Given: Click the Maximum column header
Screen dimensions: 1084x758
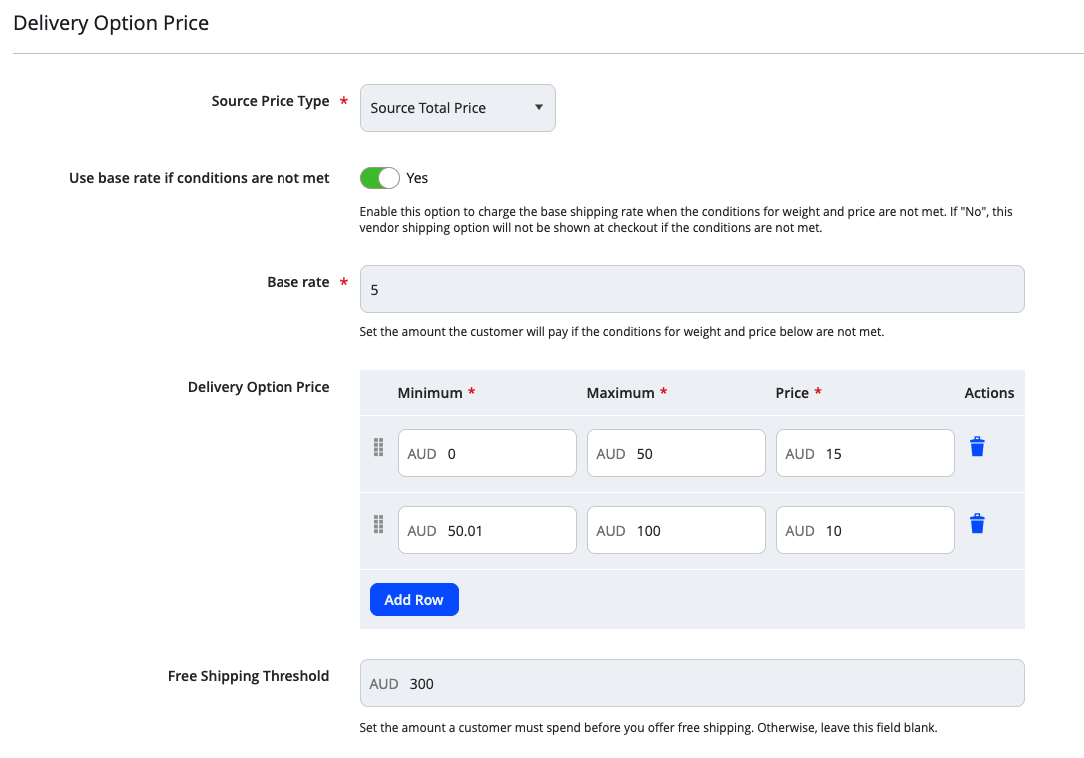Looking at the screenshot, I should click(x=620, y=393).
